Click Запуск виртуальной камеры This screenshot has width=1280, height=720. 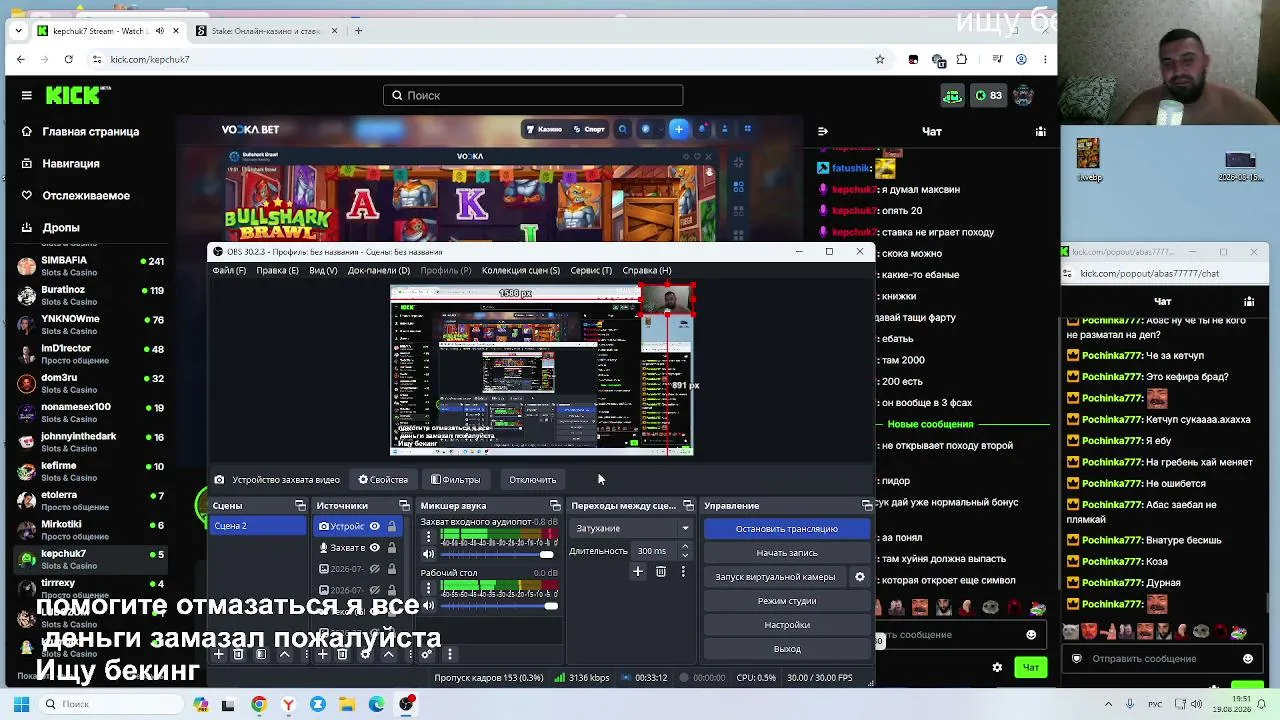tap(775, 577)
